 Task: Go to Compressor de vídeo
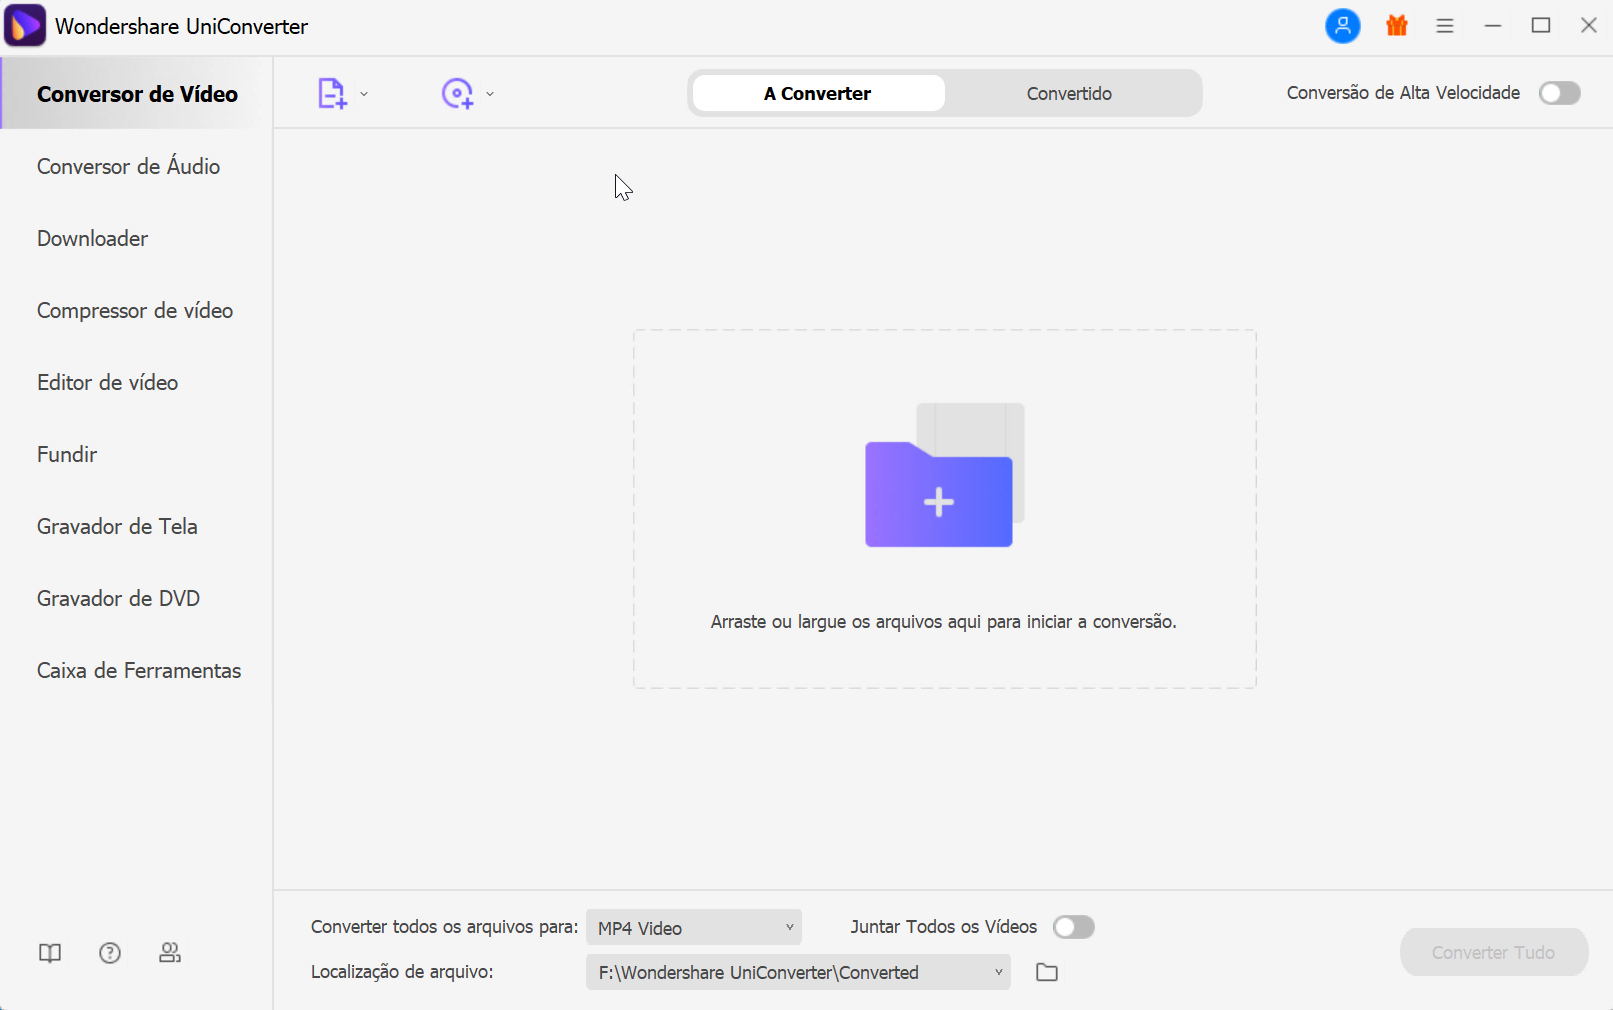pyautogui.click(x=134, y=310)
